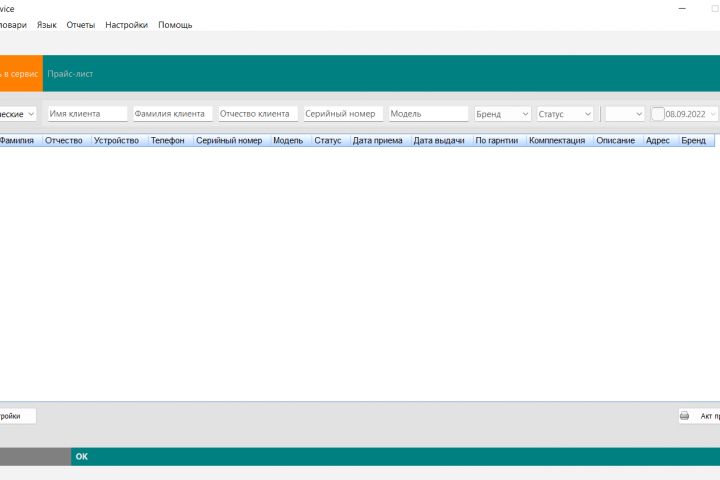Screen dimensions: 720x480
Task: Sort by the Отчество column header
Action: (x=67, y=141)
